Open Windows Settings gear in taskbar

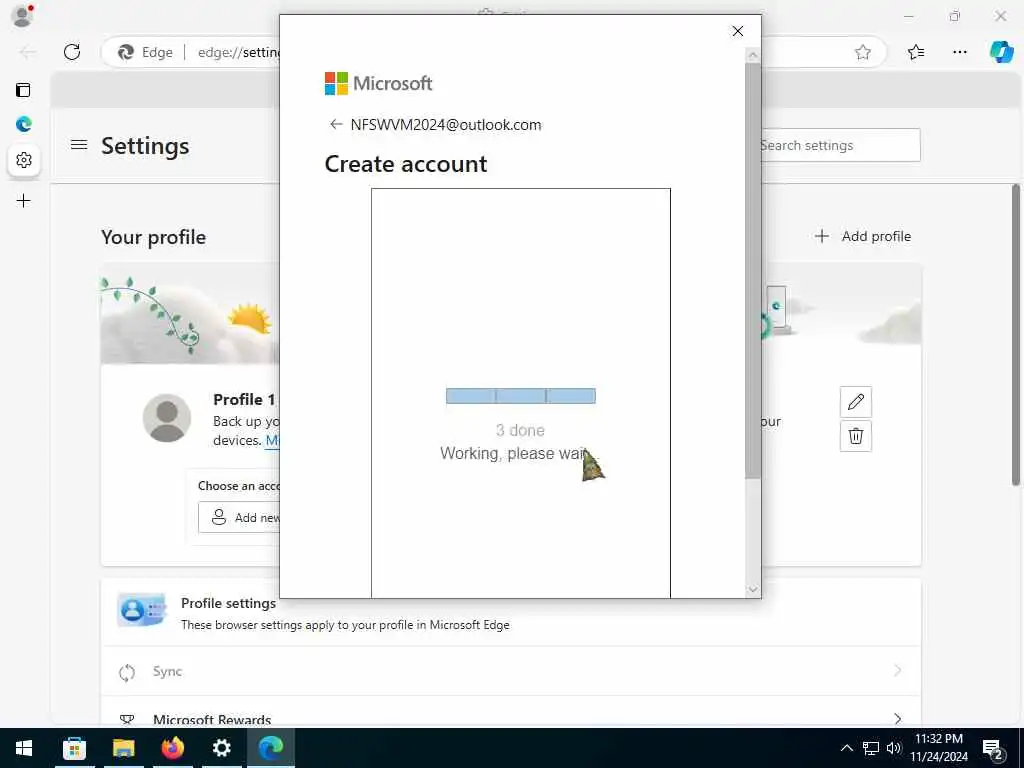coord(221,748)
